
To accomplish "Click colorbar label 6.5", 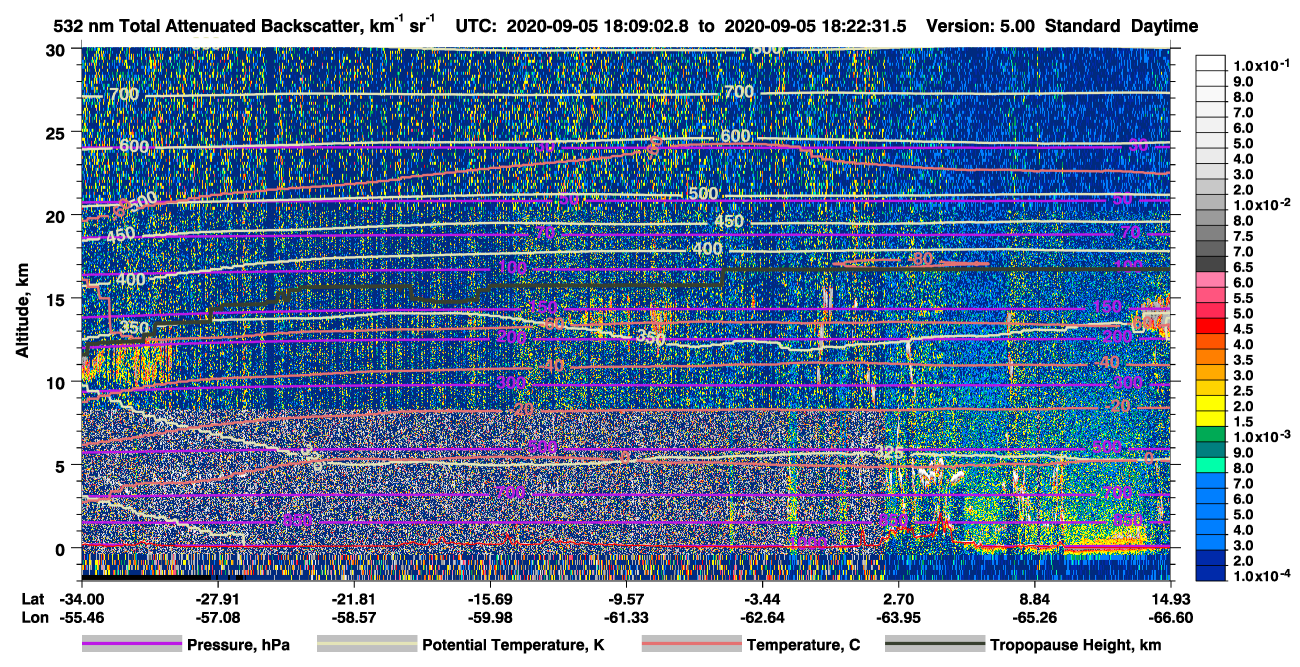I will pos(1243,268).
